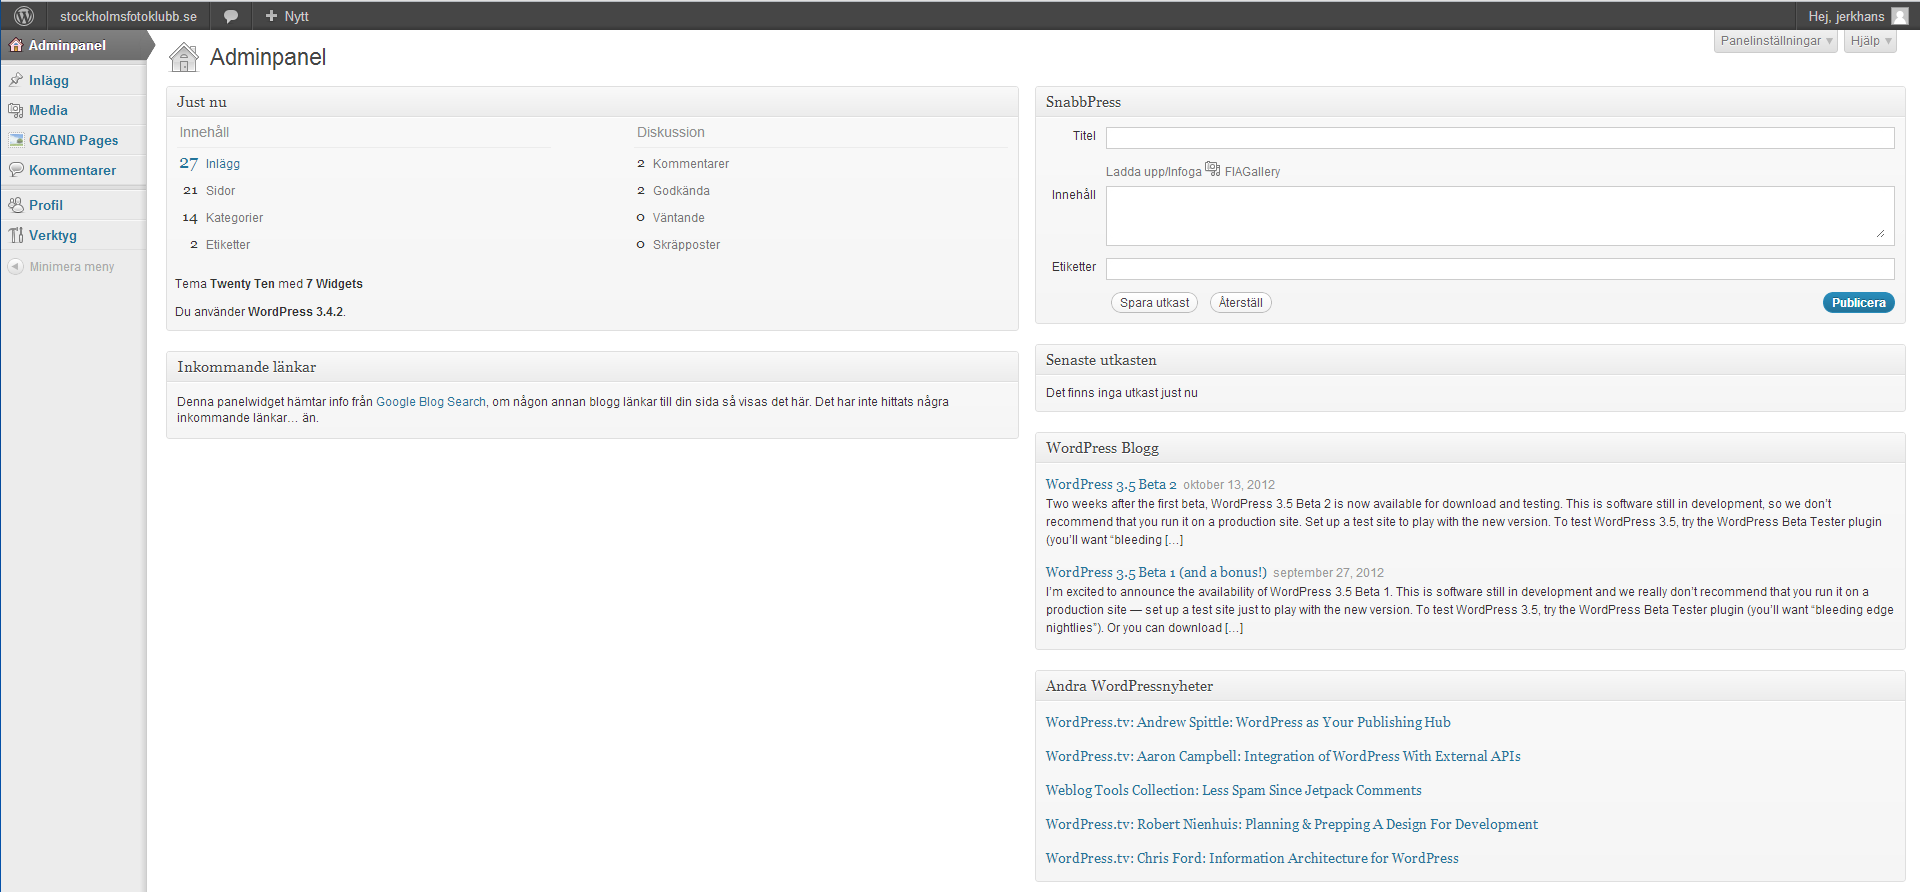Click the Ladda upp/Infoga media icon

(x=1212, y=169)
